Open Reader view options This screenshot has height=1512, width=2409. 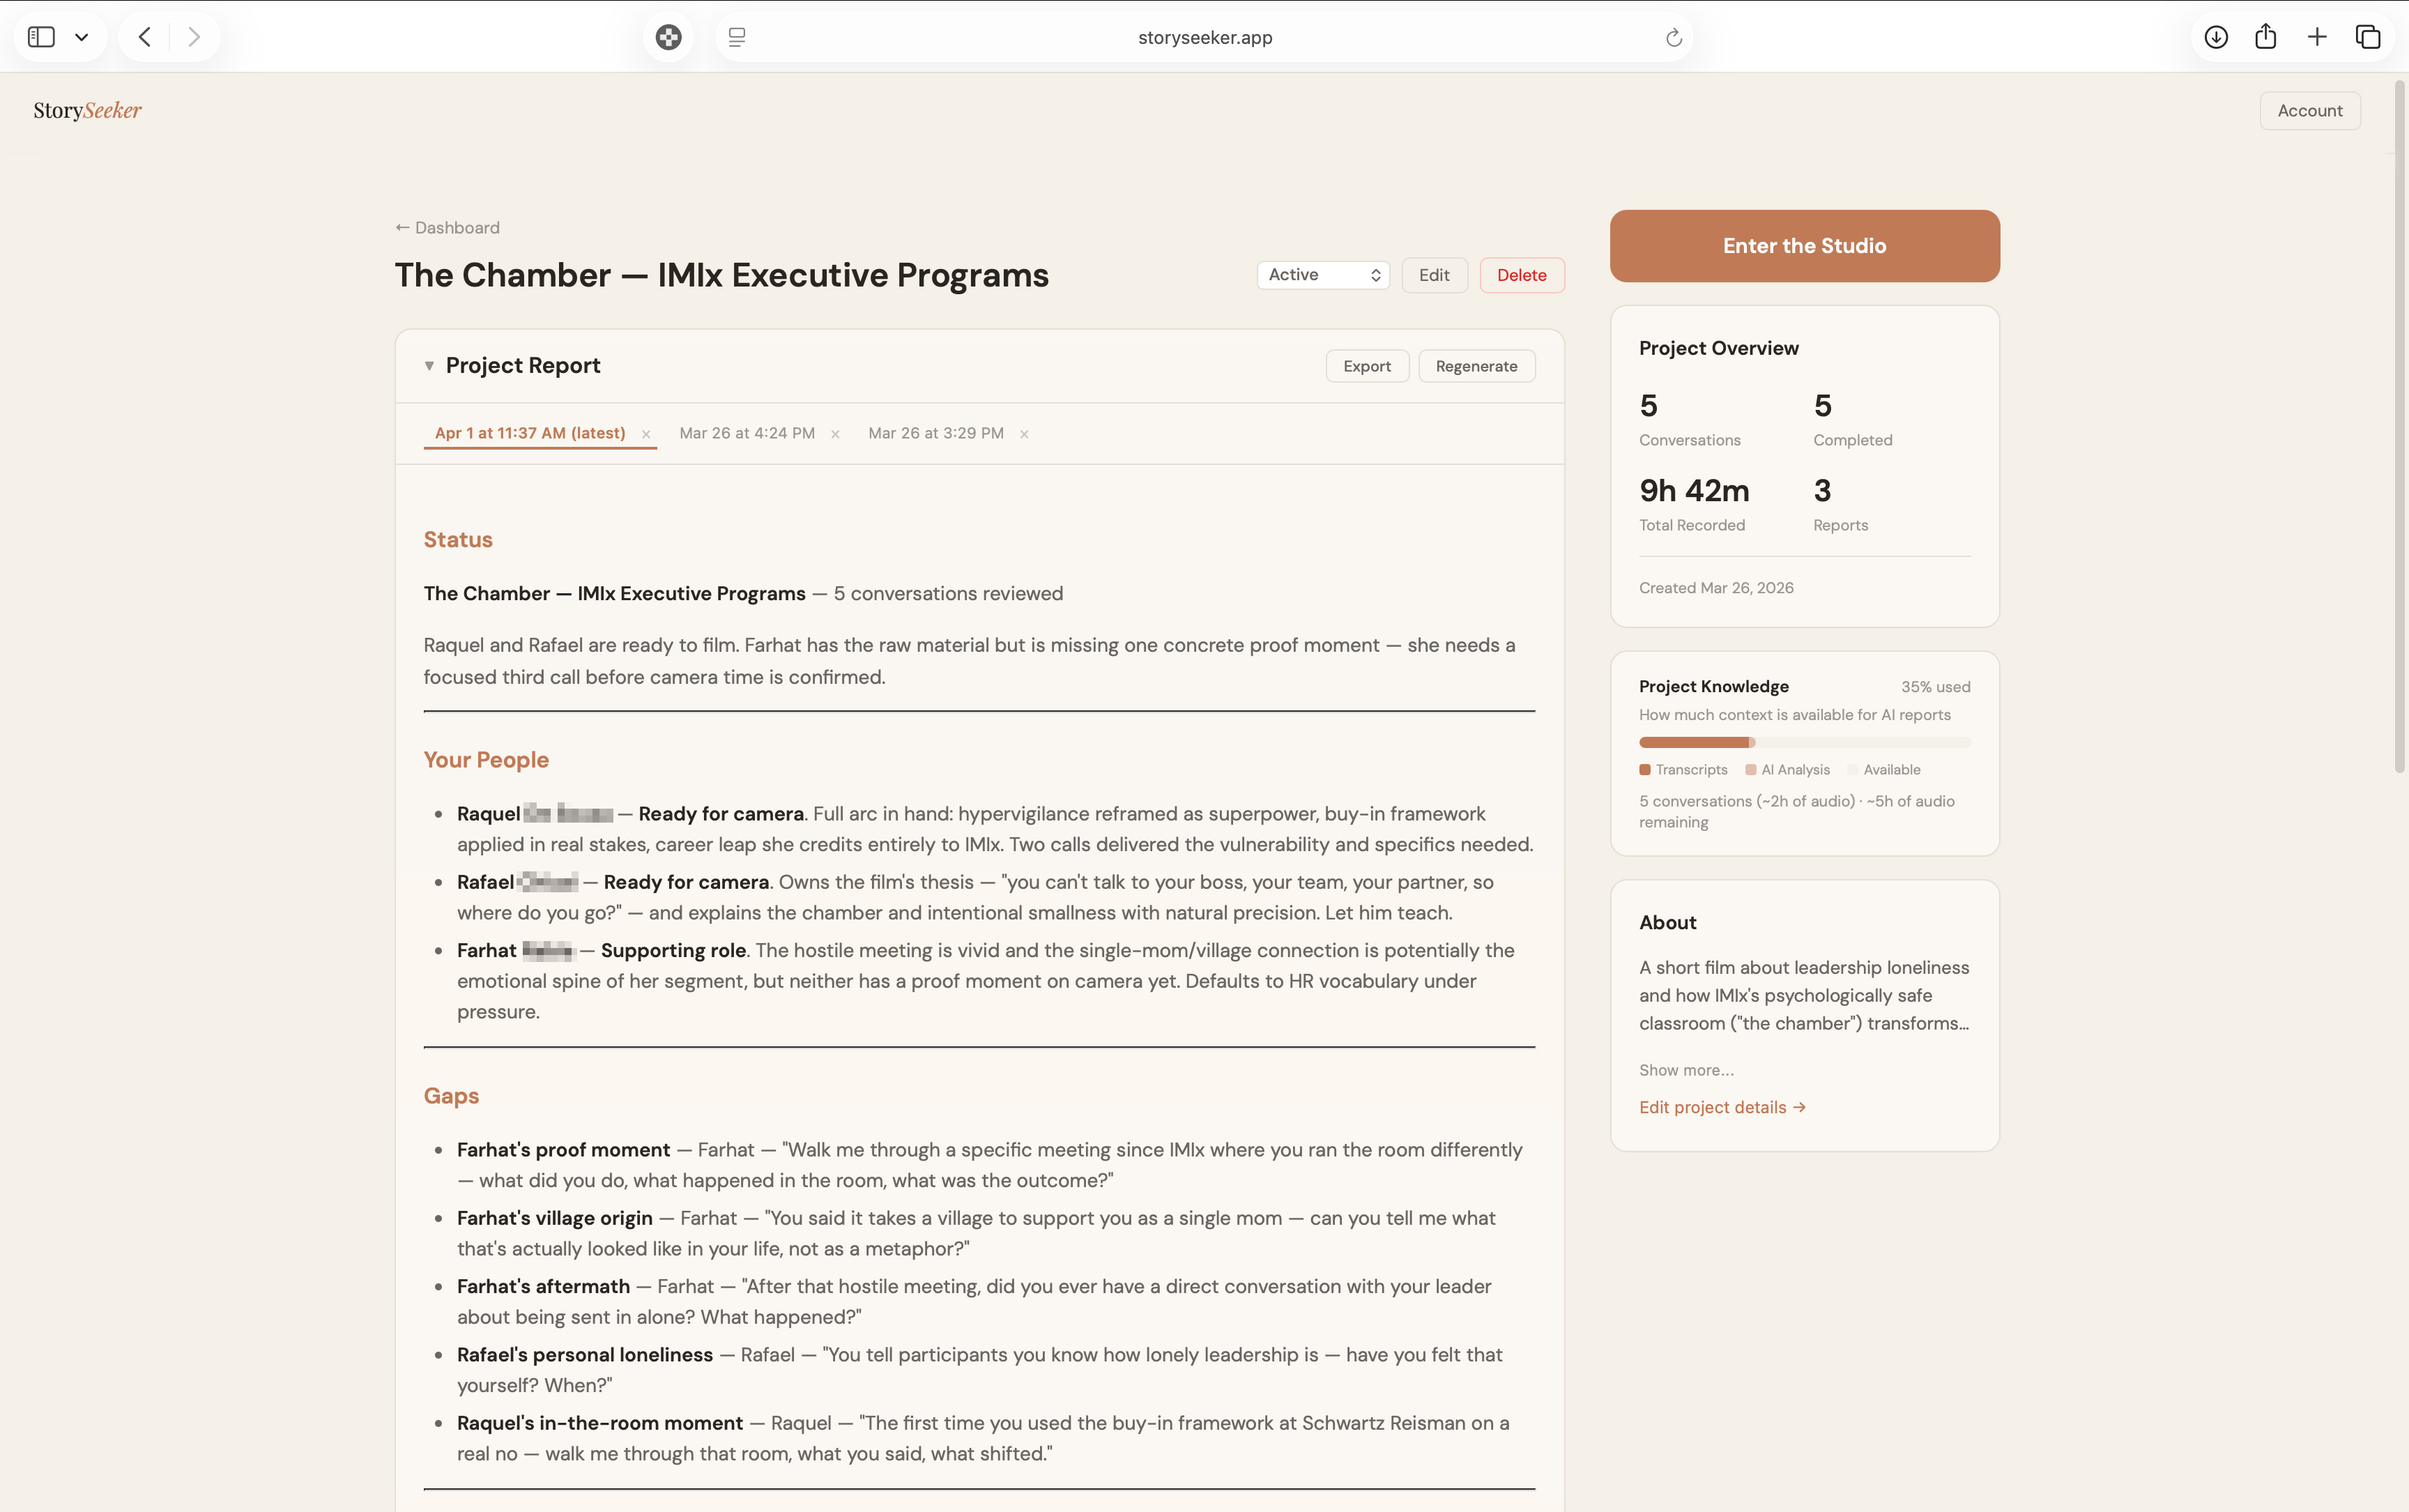click(x=737, y=36)
